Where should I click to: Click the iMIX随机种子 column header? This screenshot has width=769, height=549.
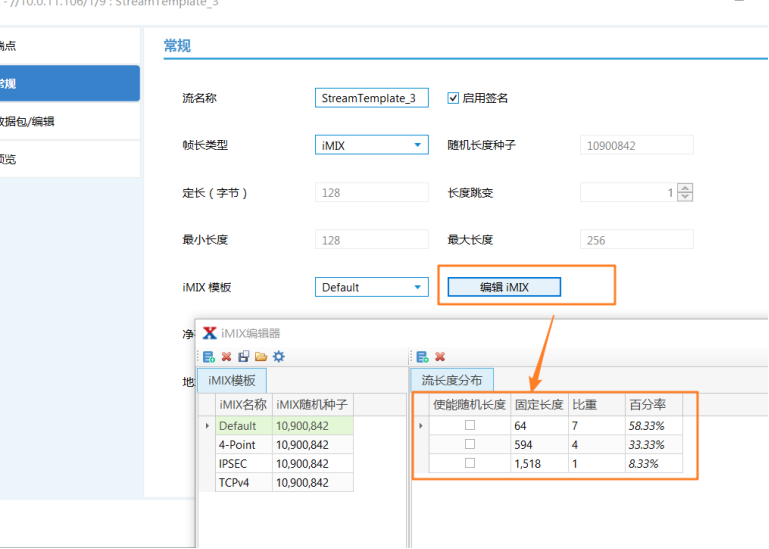click(312, 405)
